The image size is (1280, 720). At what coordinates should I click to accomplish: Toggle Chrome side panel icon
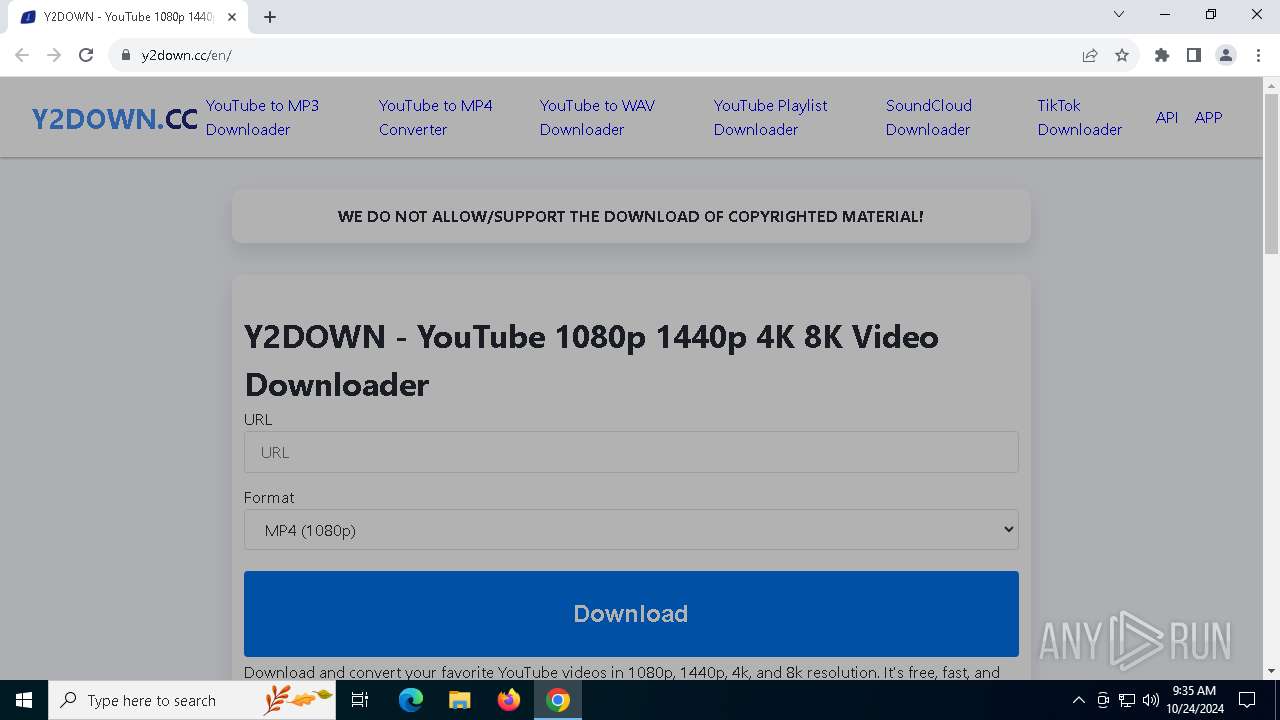1194,55
